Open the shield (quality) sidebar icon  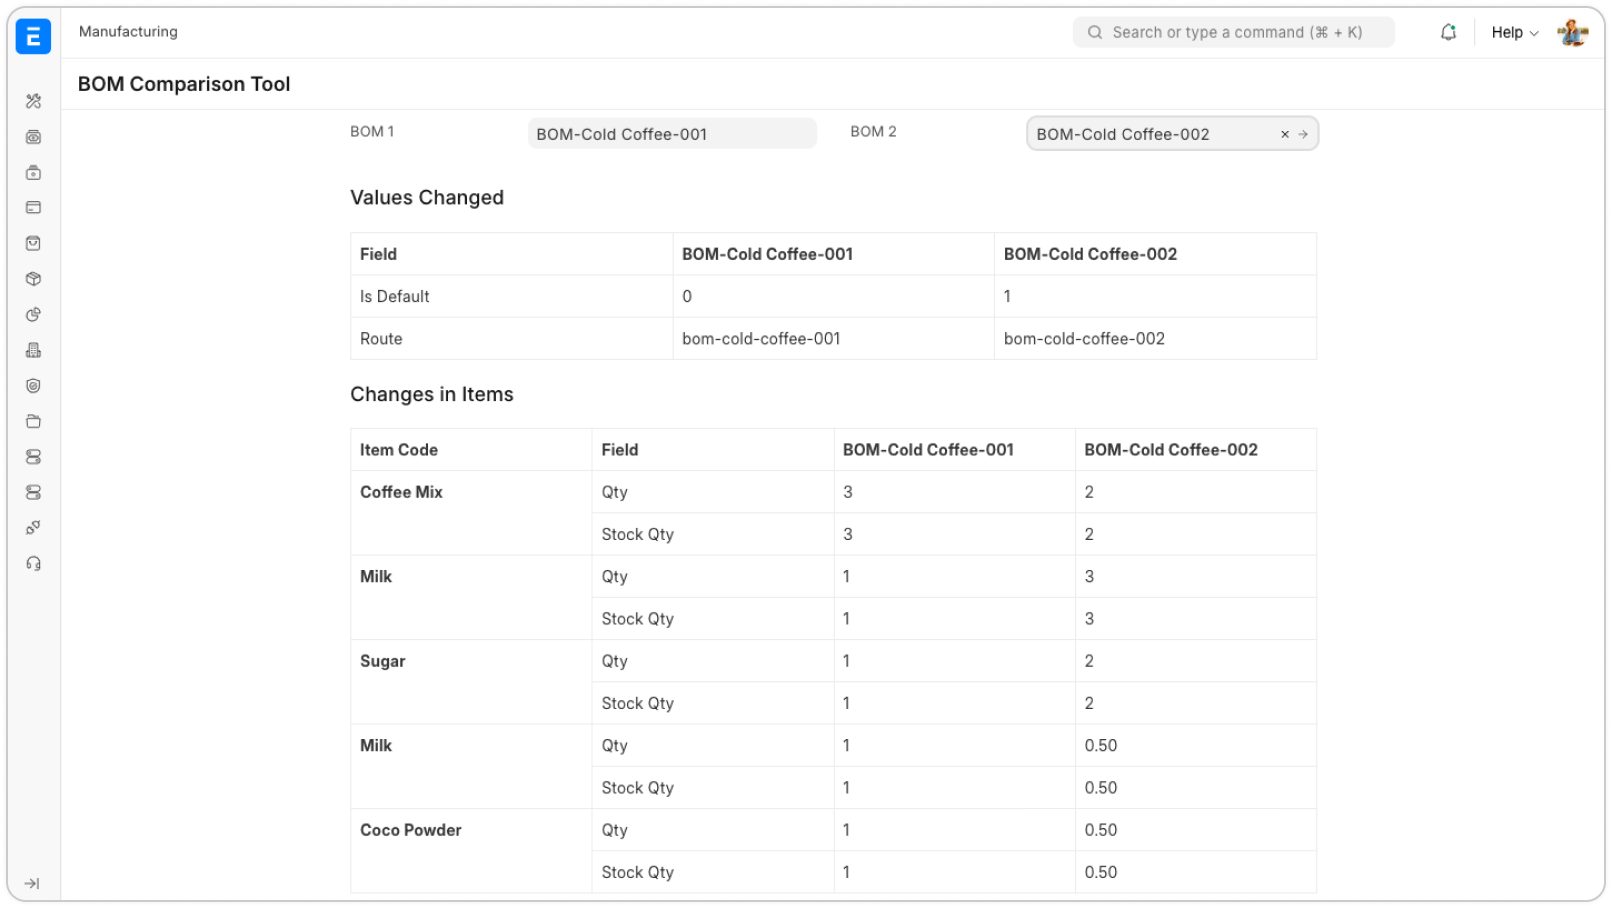33,386
